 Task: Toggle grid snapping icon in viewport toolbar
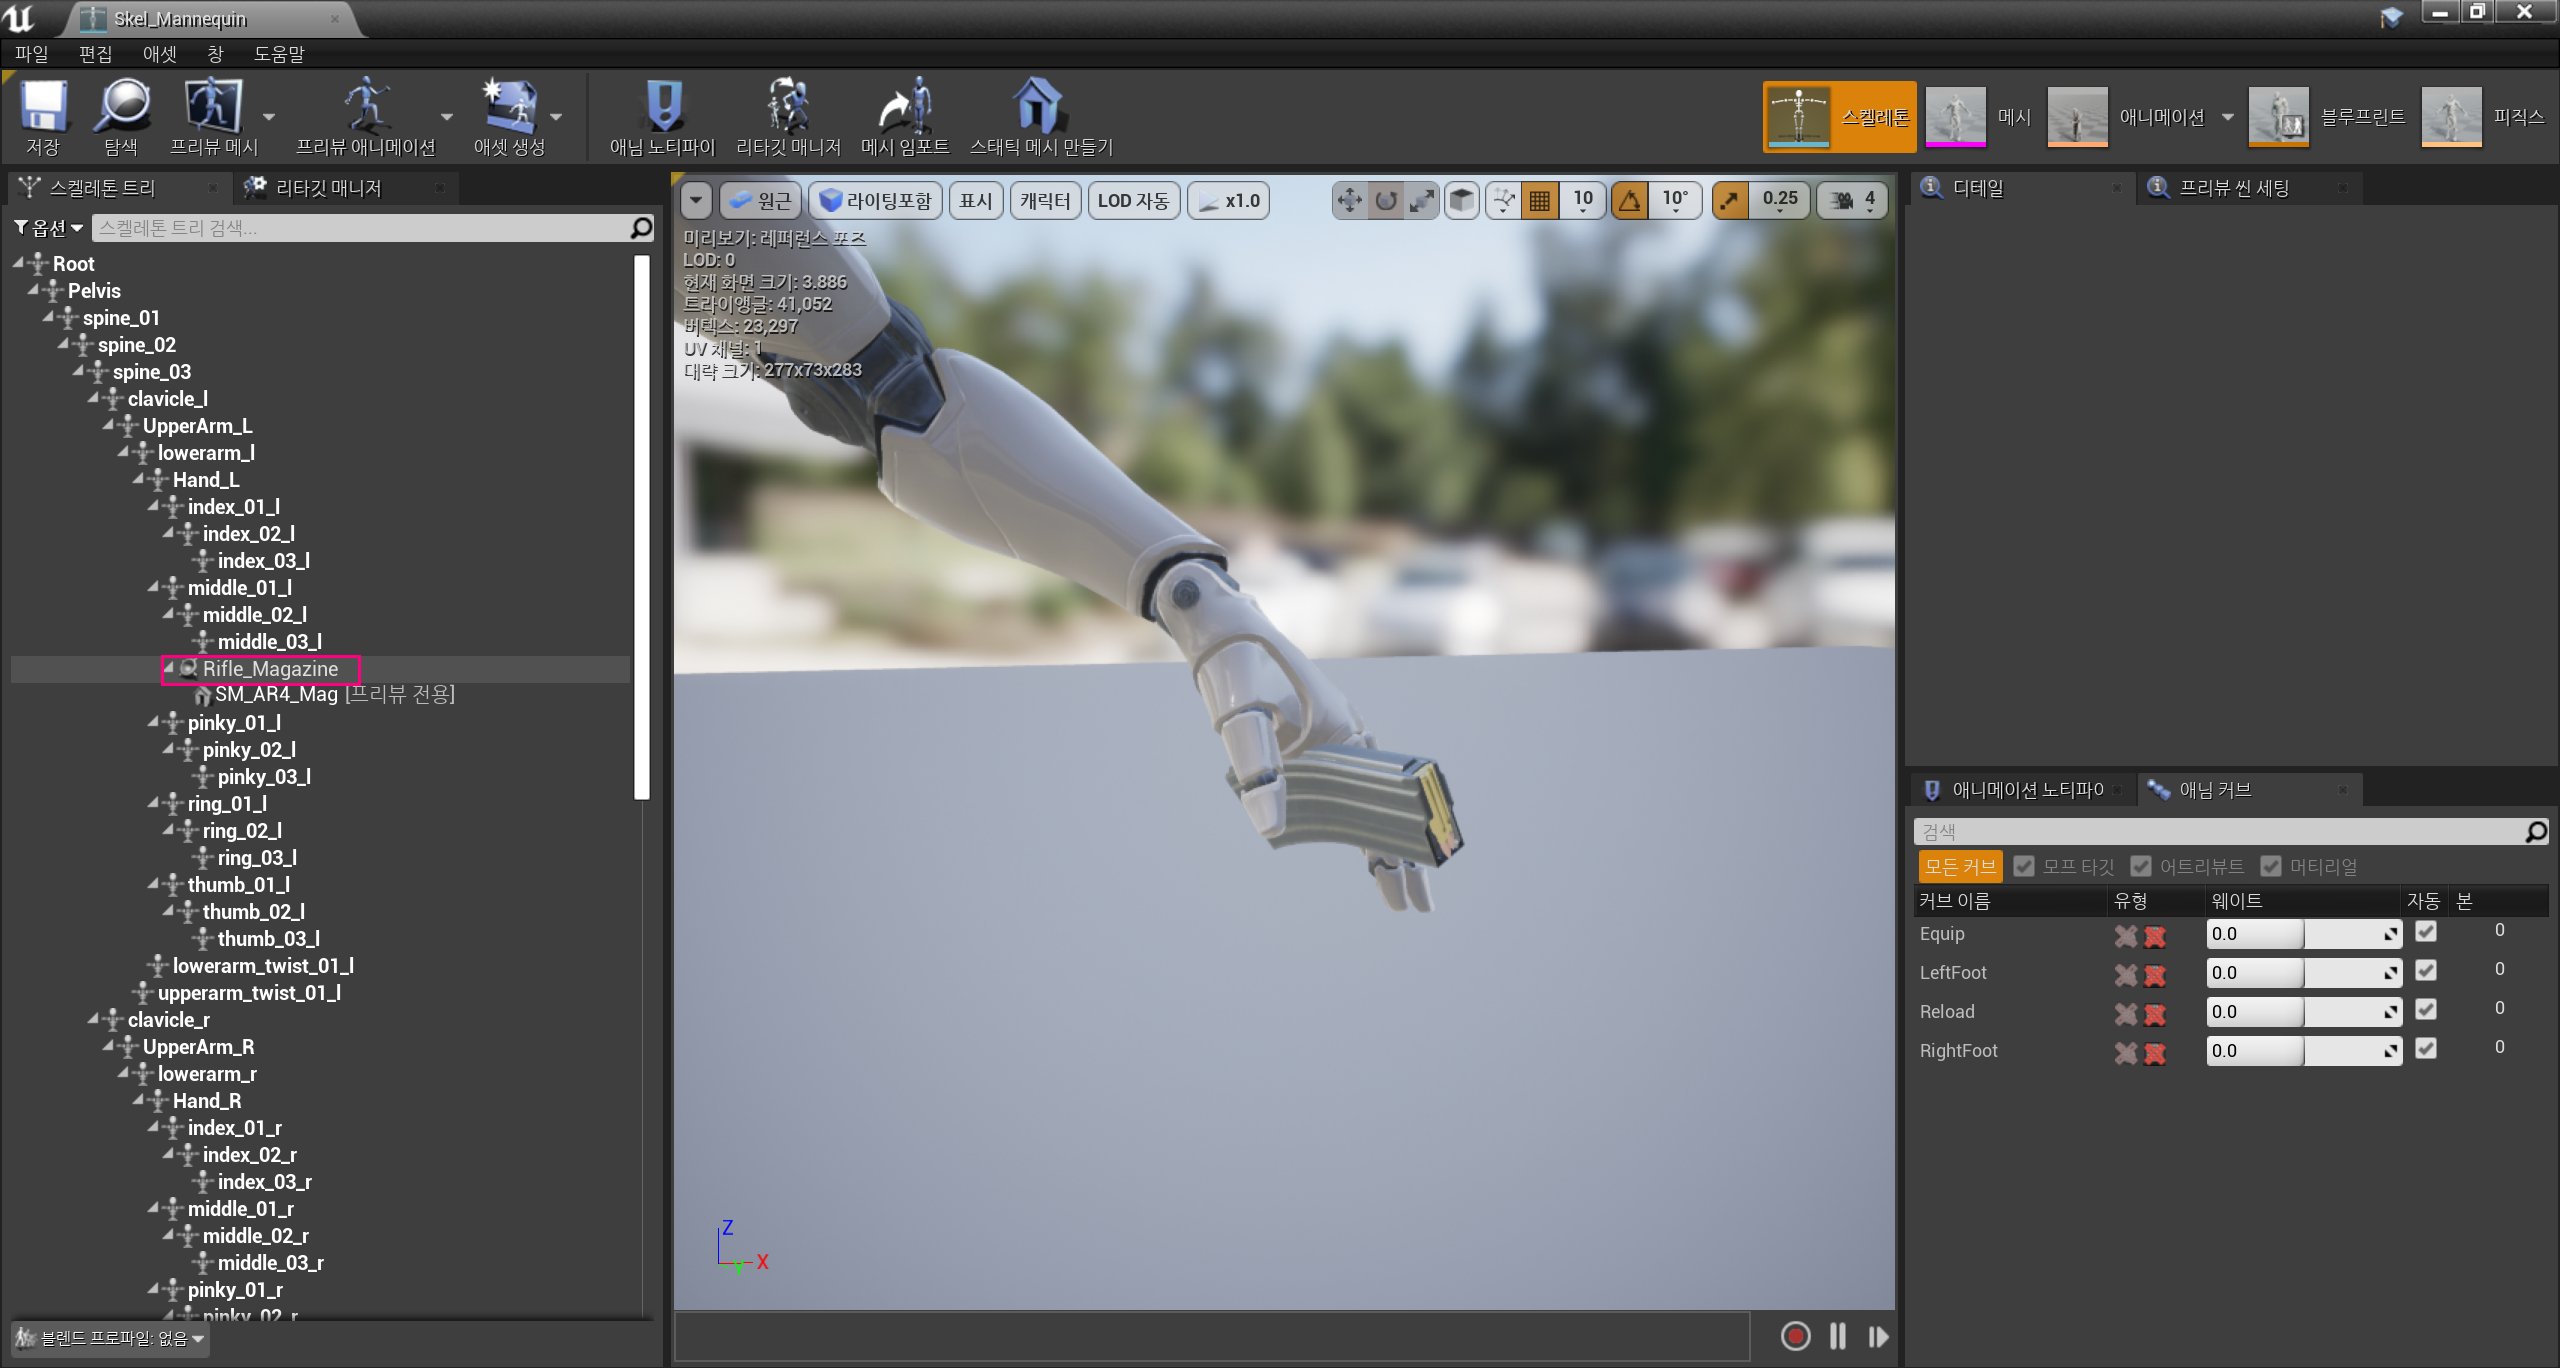click(x=1540, y=201)
